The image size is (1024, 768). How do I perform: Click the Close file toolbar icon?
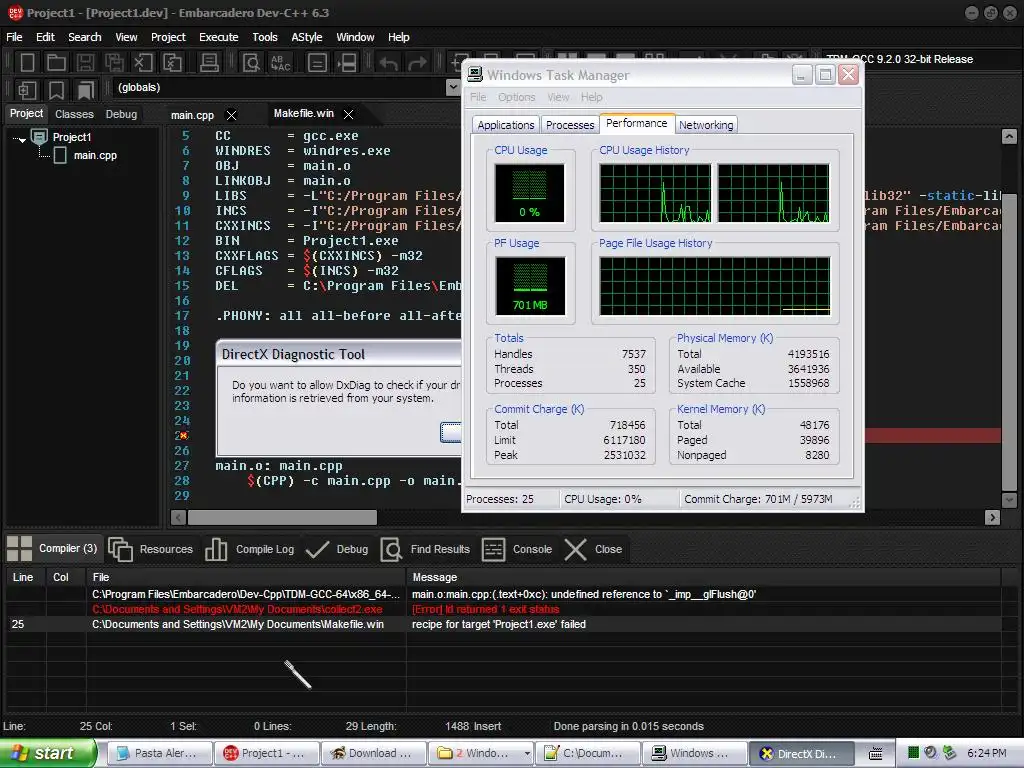[143, 63]
